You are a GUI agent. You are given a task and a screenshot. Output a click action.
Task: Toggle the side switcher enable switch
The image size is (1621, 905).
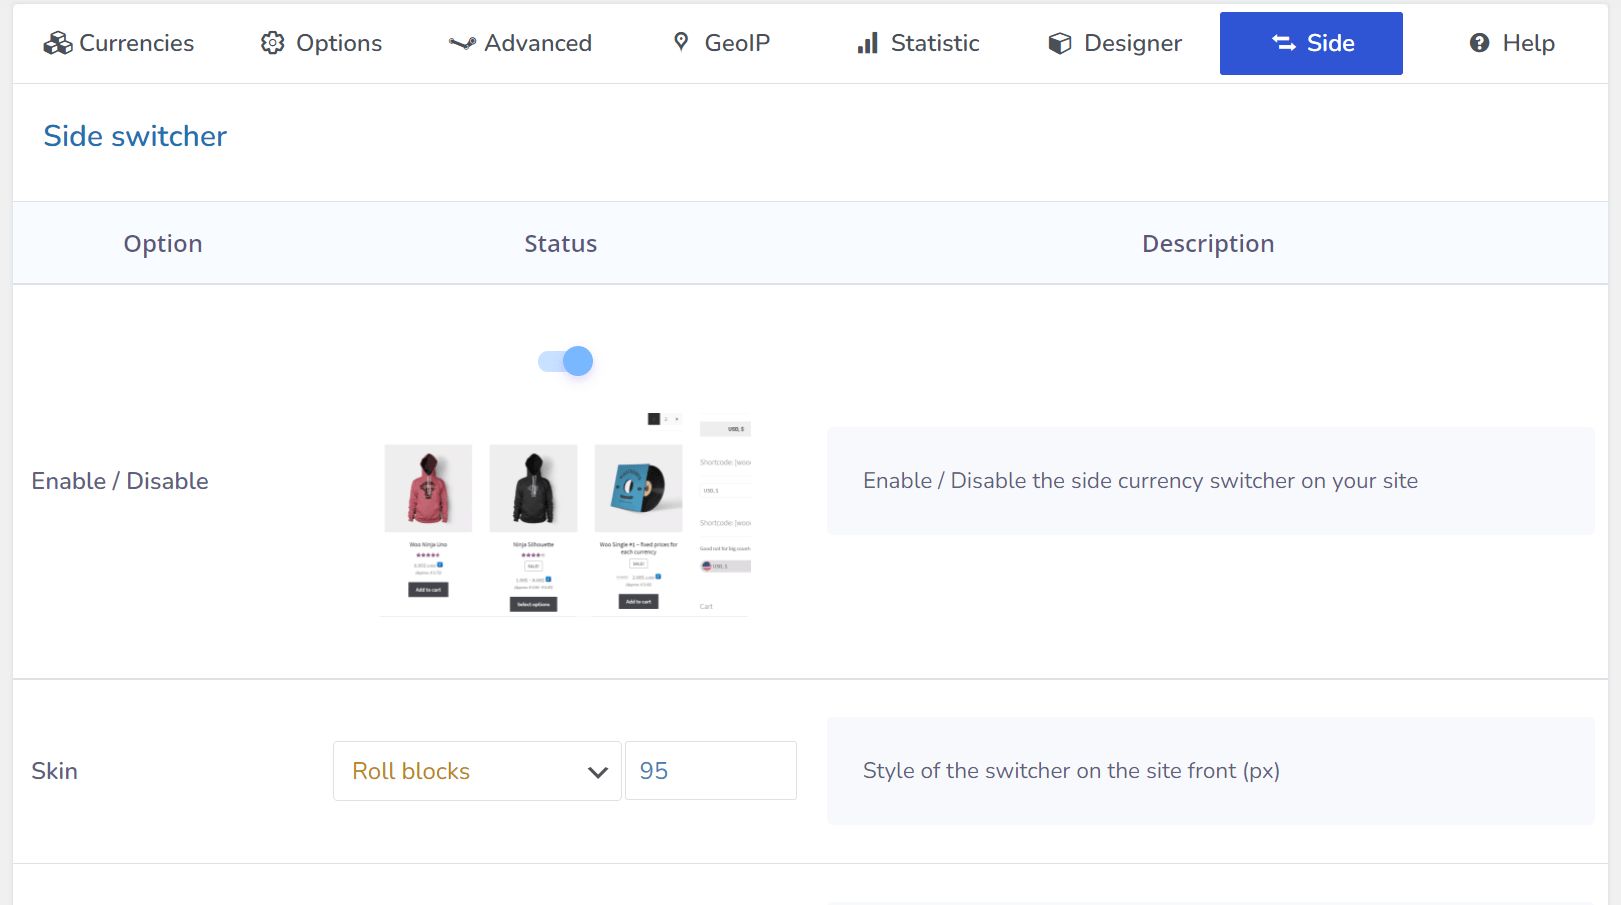(566, 361)
